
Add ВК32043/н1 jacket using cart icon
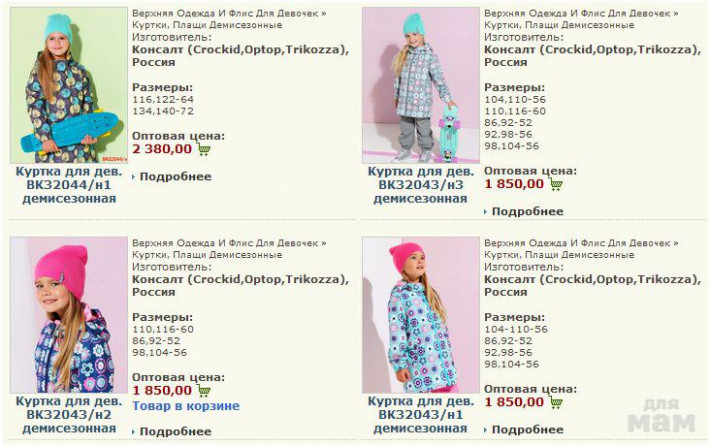click(x=556, y=402)
